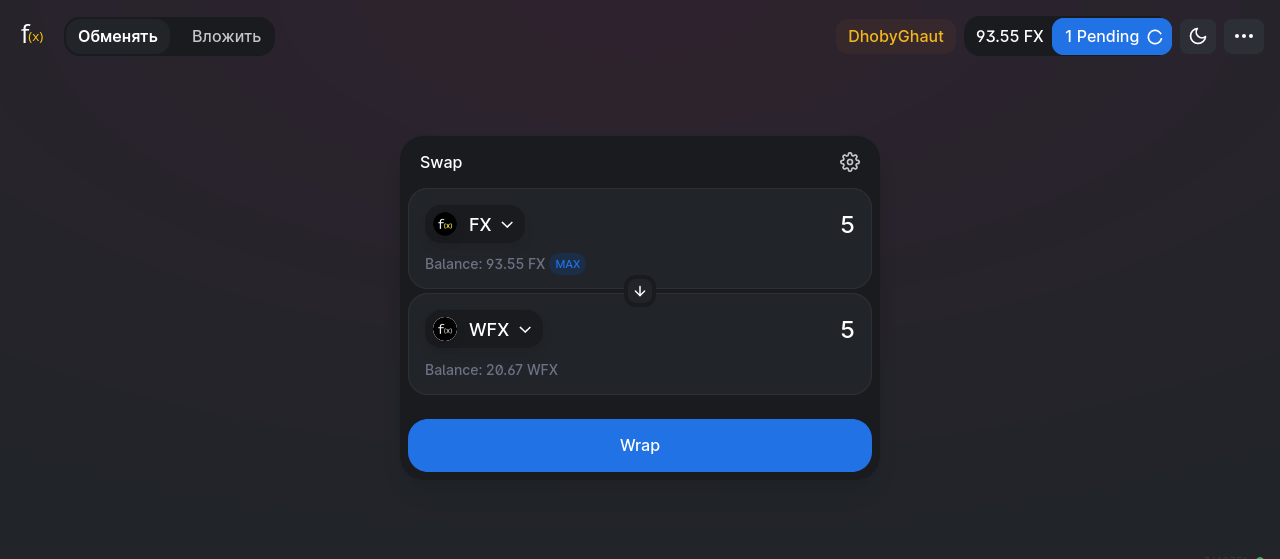Open the three-dots more menu

pos(1244,37)
